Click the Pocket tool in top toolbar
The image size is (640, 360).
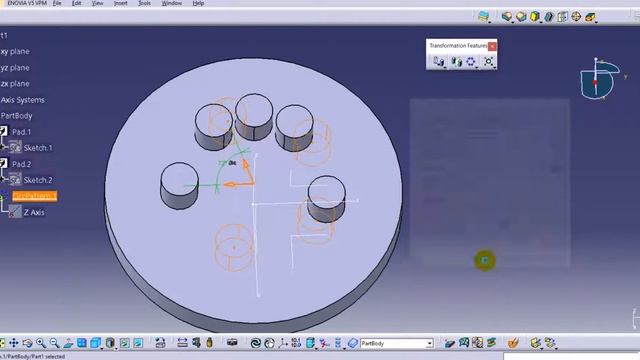[521, 17]
